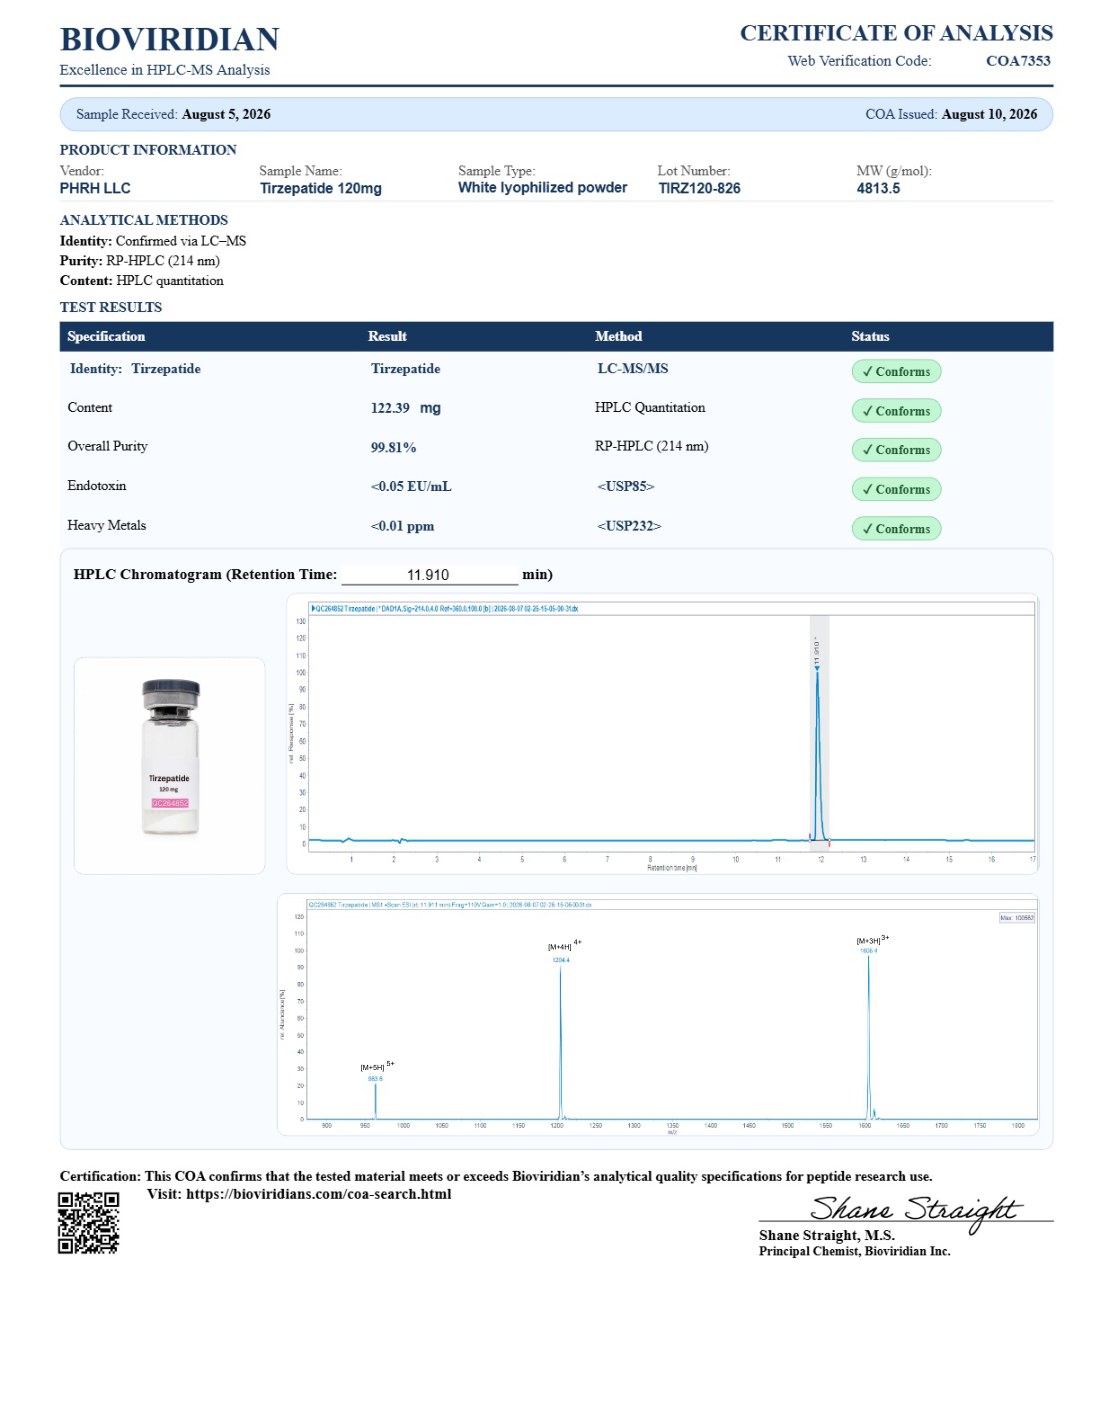
Task: Click the [M+4H] 4+ mass spectrum peak label
Action: pos(564,945)
